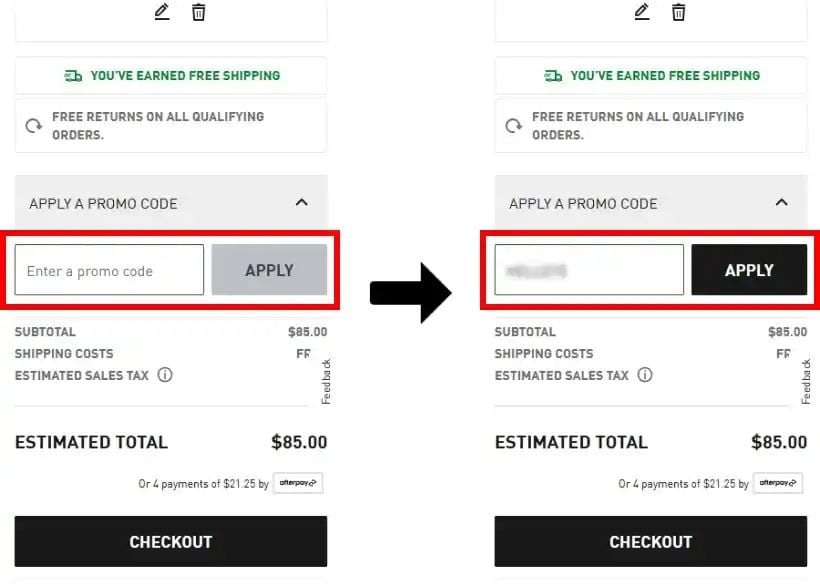Click the trash delete icon in left cart

click(x=199, y=12)
